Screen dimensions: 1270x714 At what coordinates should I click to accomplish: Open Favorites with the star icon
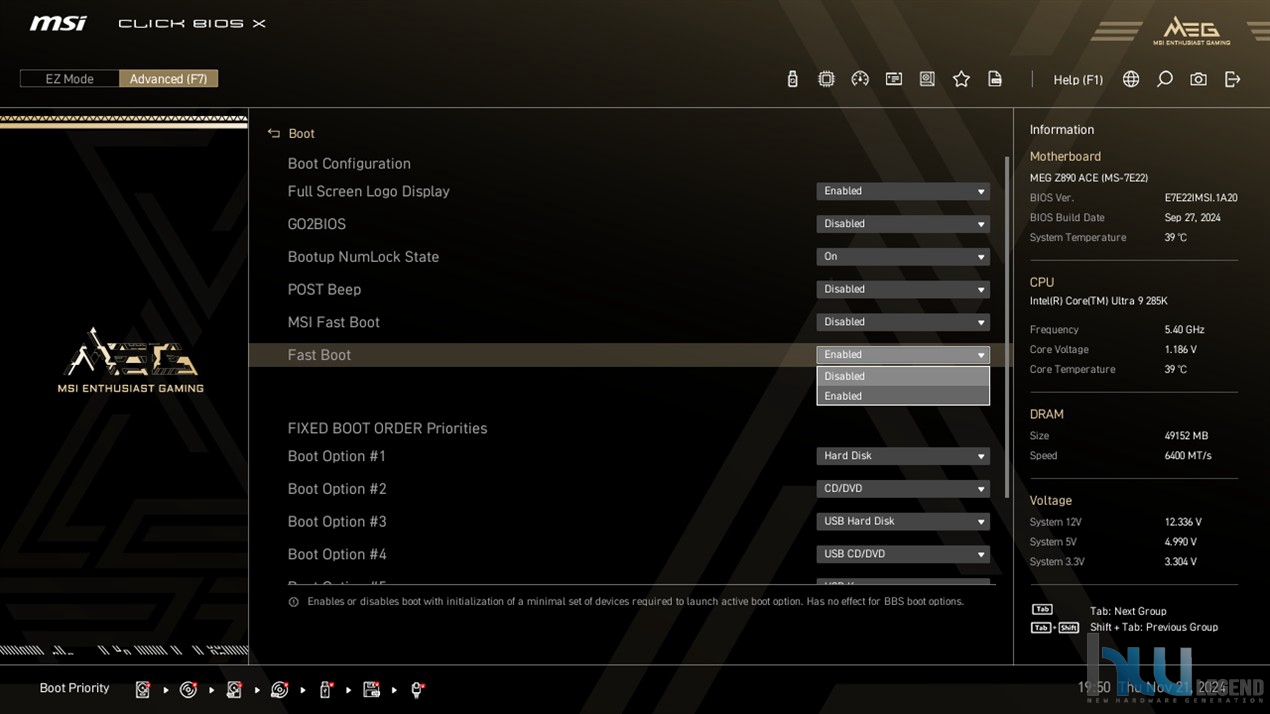[961, 79]
